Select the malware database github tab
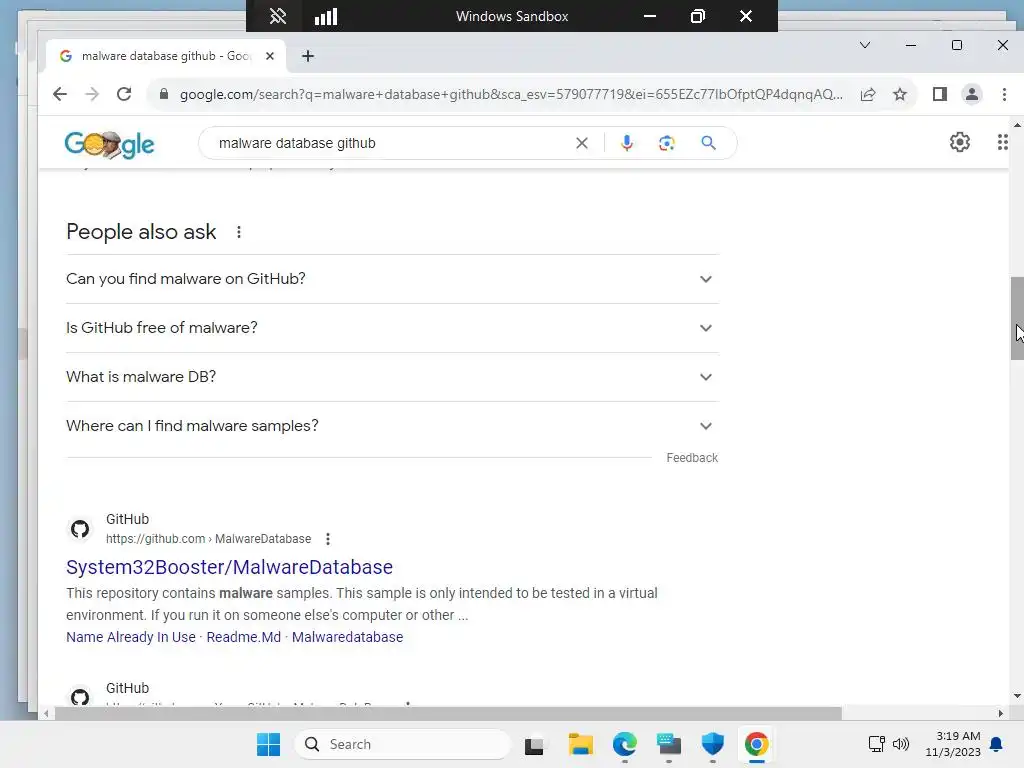This screenshot has width=1024, height=768. [166, 56]
